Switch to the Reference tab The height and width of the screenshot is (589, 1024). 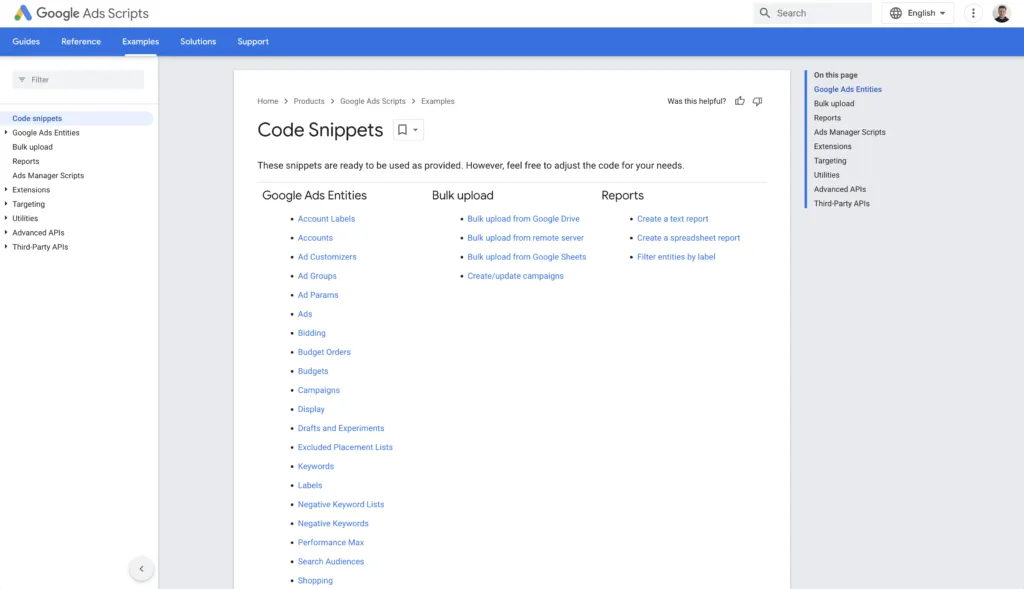81,41
